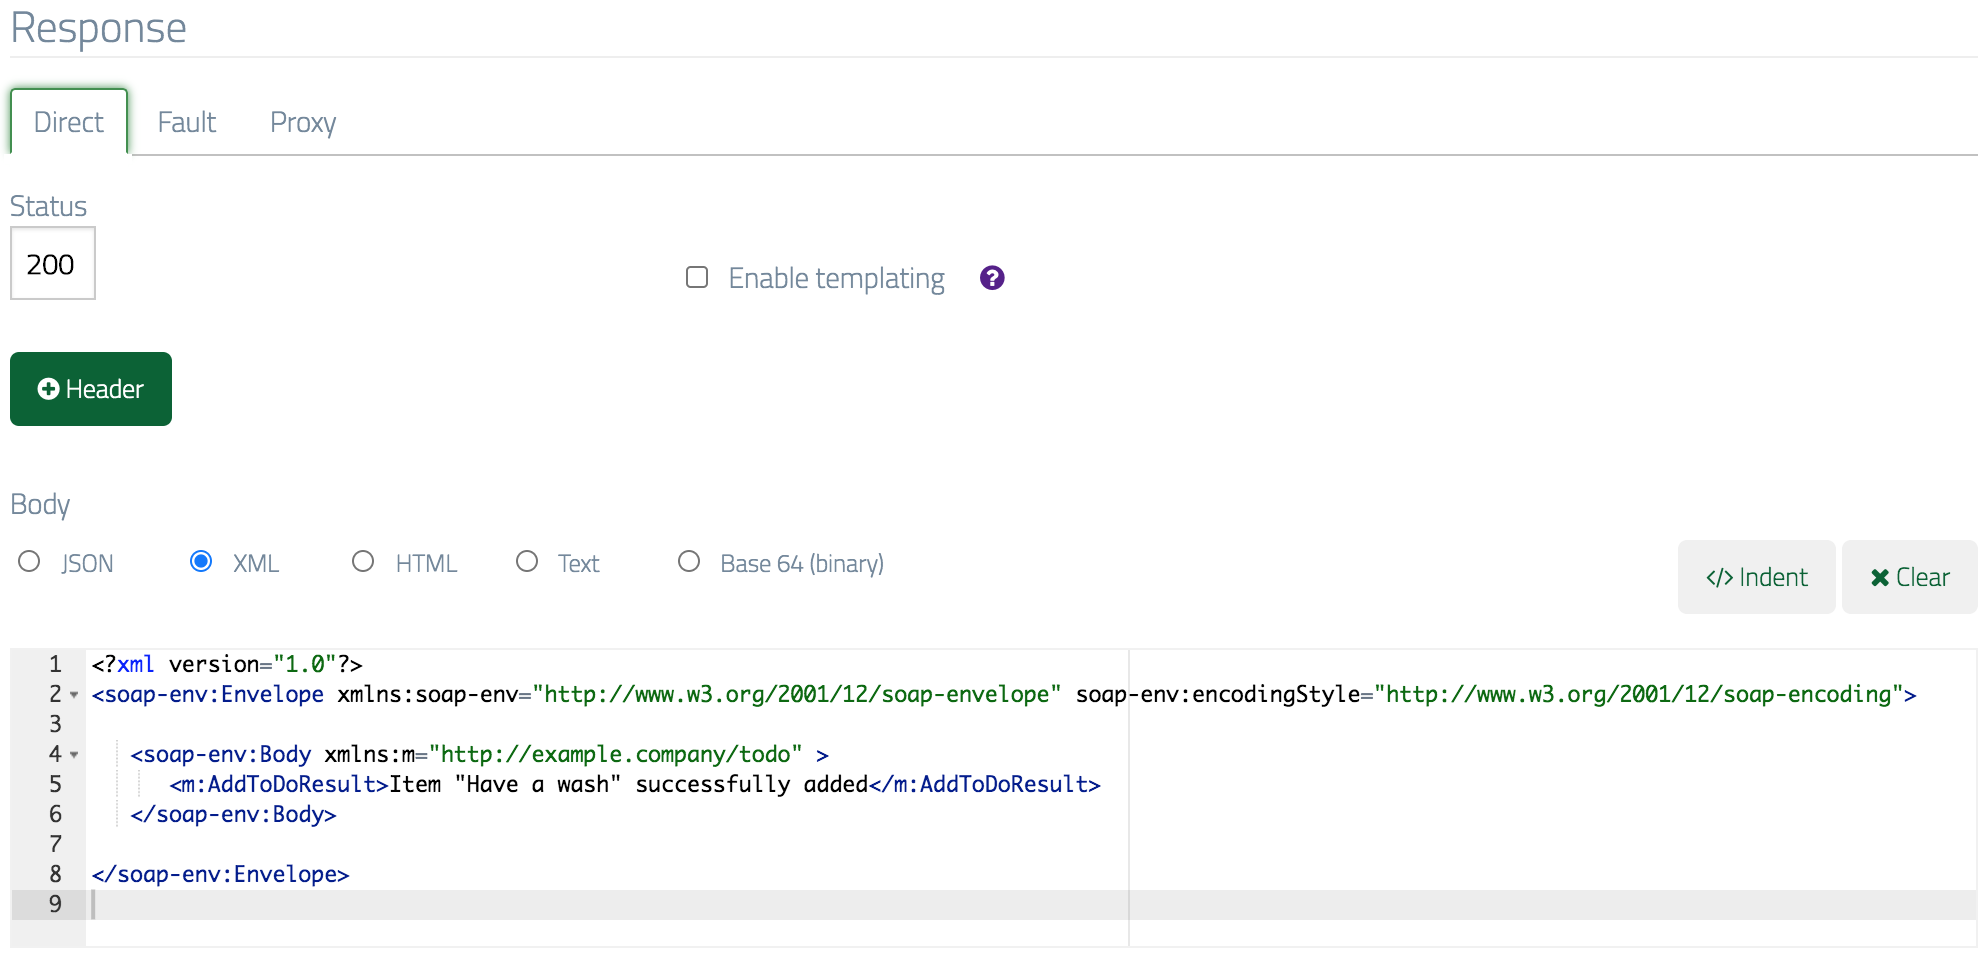Enable the templating checkbox
Screen dimensions: 1986x970
[697, 277]
